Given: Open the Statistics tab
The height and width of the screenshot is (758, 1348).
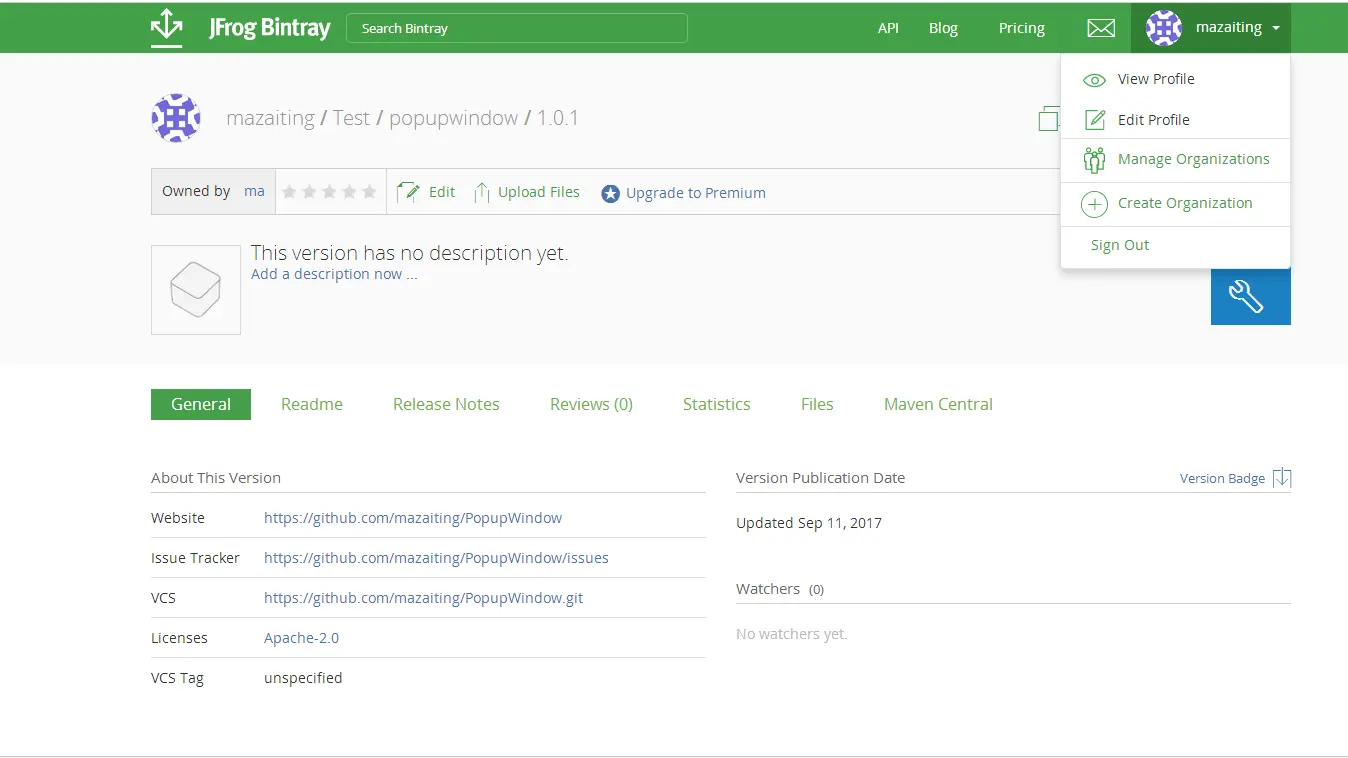Looking at the screenshot, I should pos(716,404).
